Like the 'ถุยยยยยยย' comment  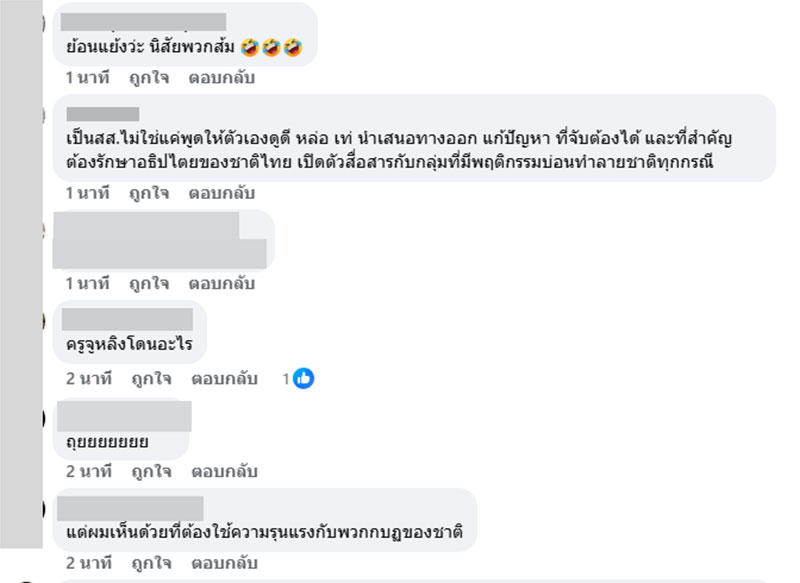tap(148, 471)
